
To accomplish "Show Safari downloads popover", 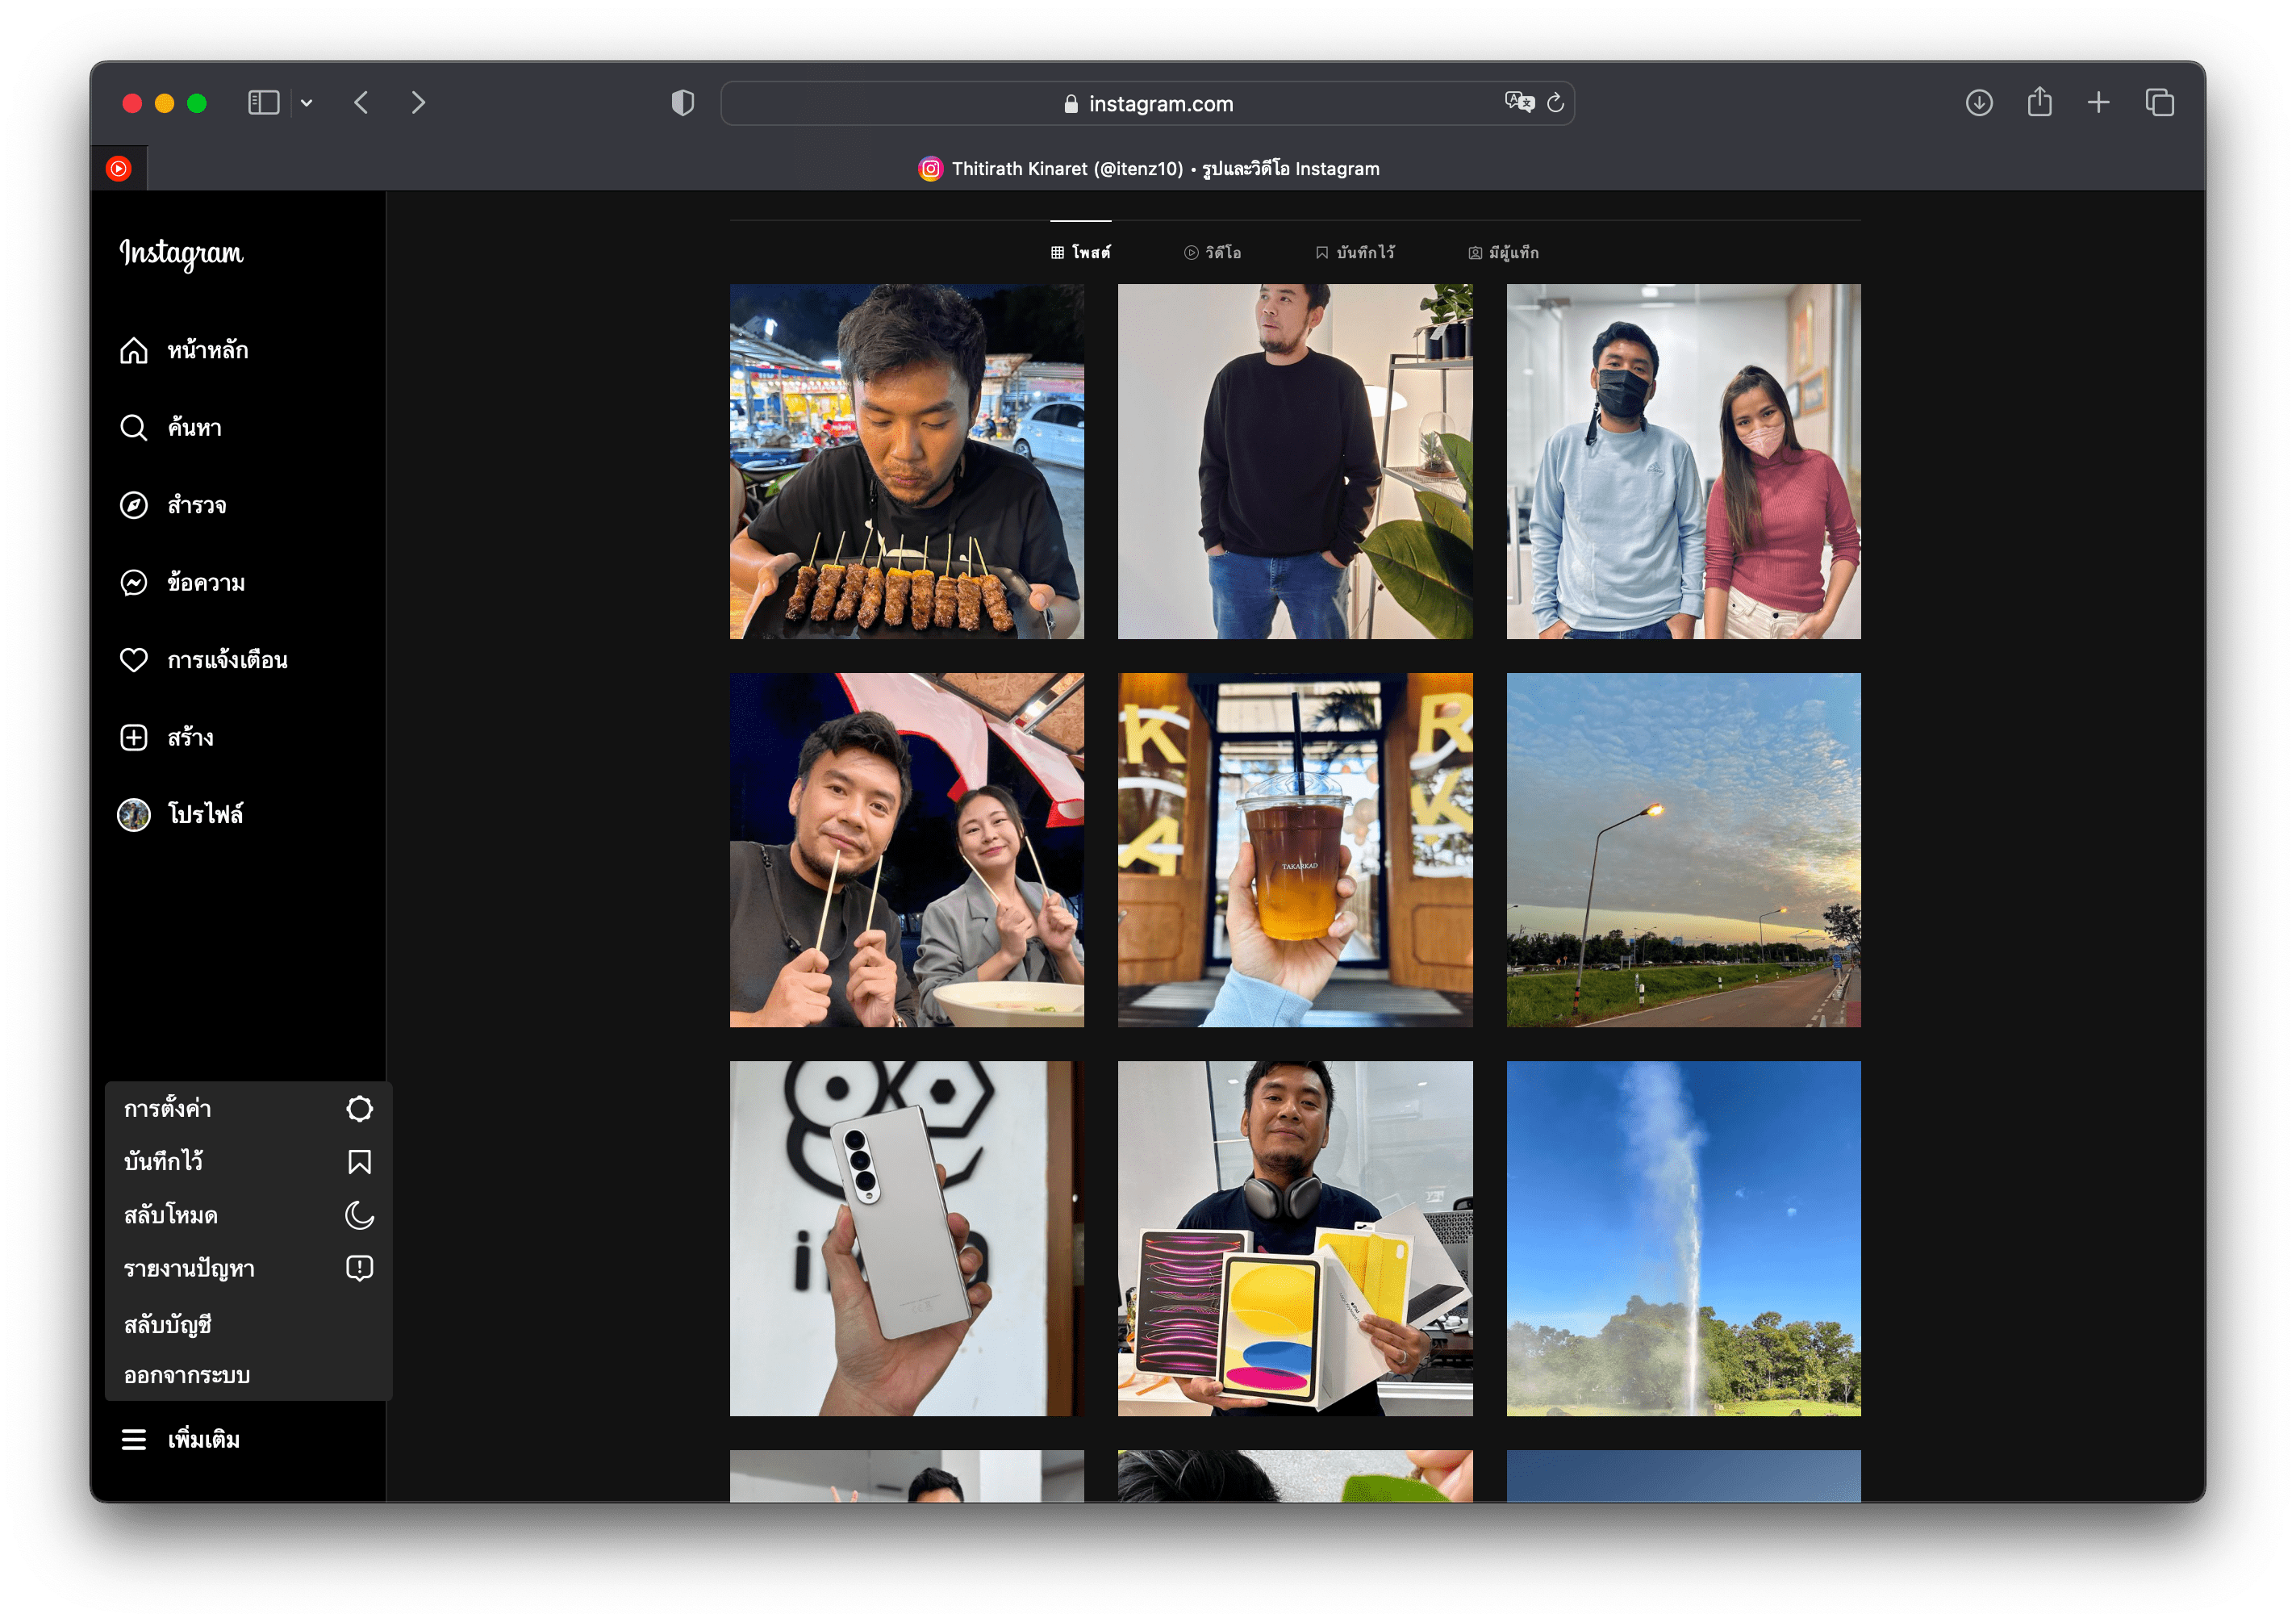I will [x=1979, y=103].
